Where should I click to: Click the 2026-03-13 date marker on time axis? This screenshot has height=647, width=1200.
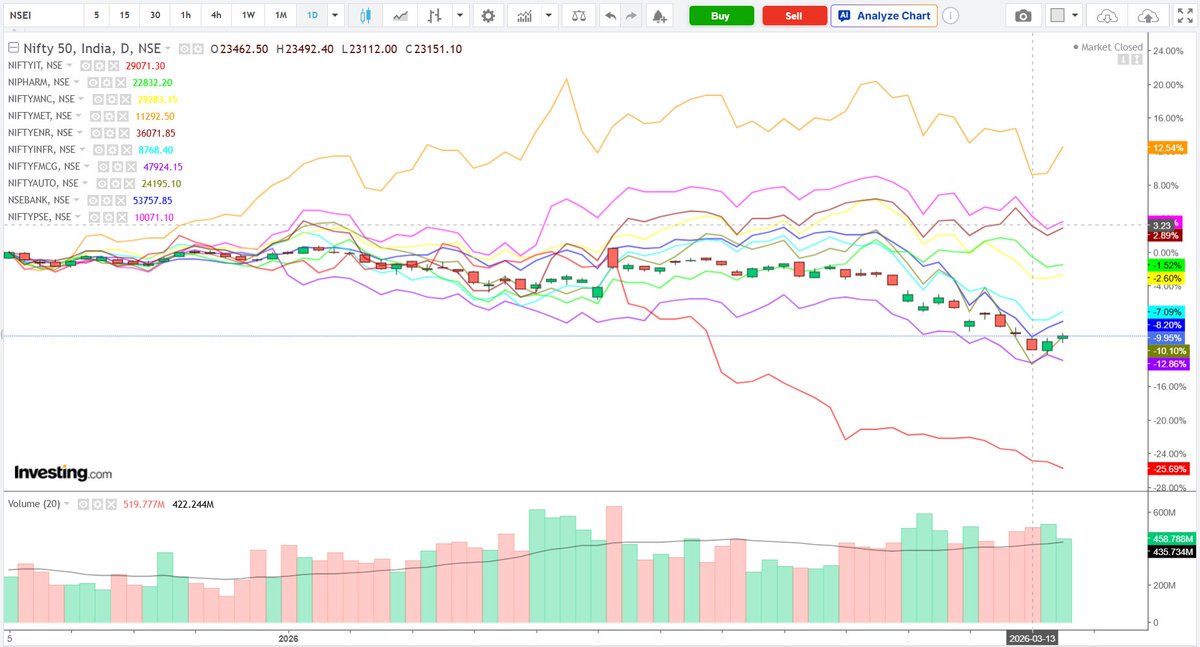[x=1033, y=636]
